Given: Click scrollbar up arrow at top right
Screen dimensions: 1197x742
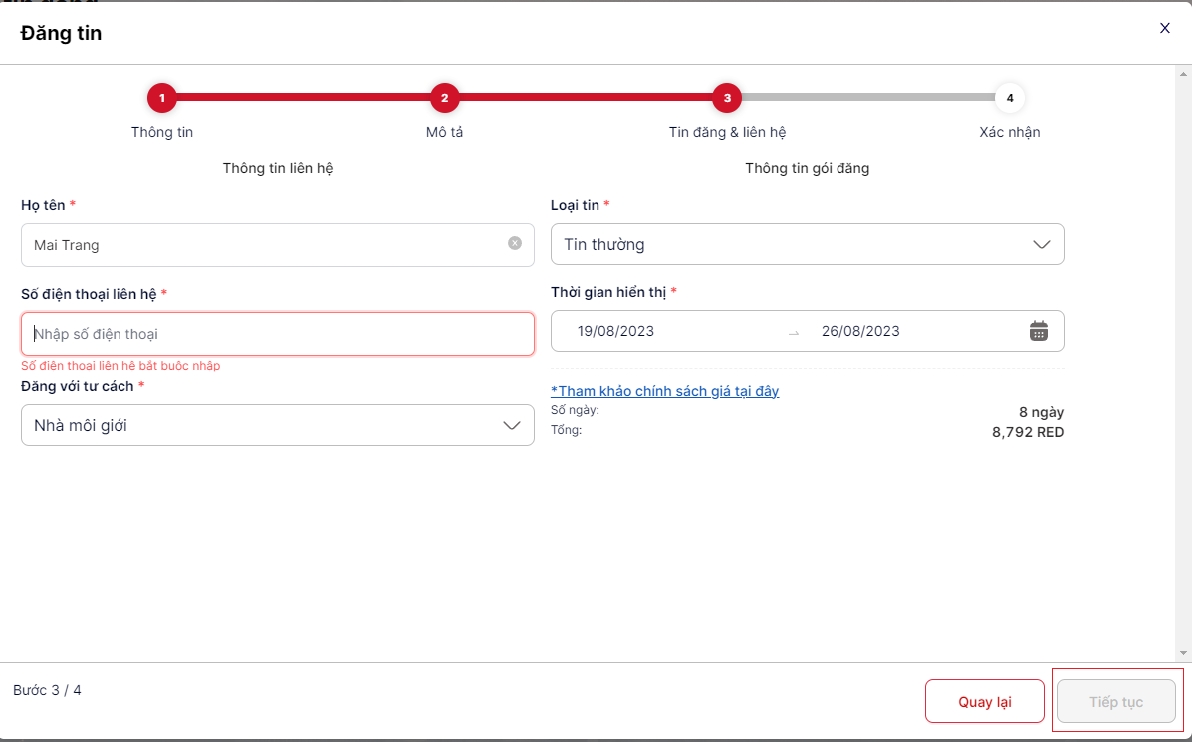Looking at the screenshot, I should [1184, 72].
